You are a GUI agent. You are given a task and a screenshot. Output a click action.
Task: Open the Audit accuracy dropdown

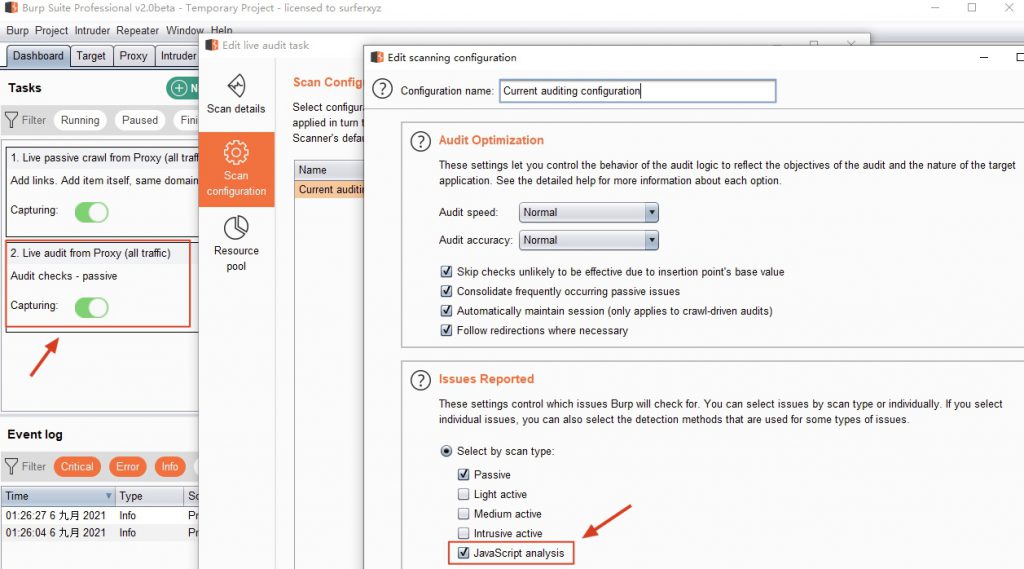tap(588, 240)
